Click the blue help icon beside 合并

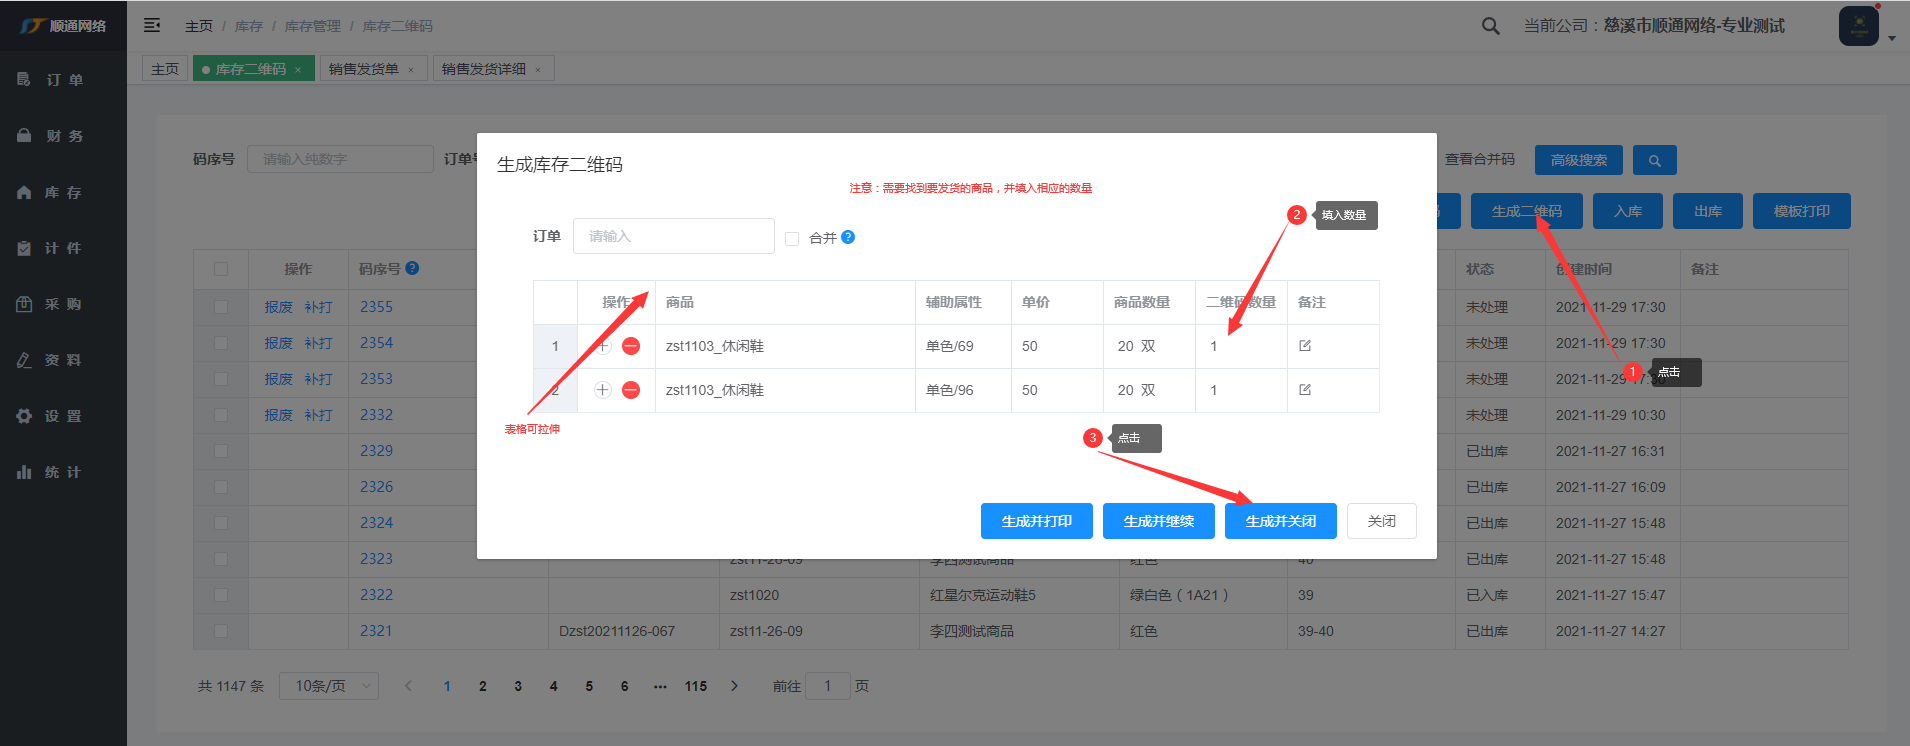point(848,237)
